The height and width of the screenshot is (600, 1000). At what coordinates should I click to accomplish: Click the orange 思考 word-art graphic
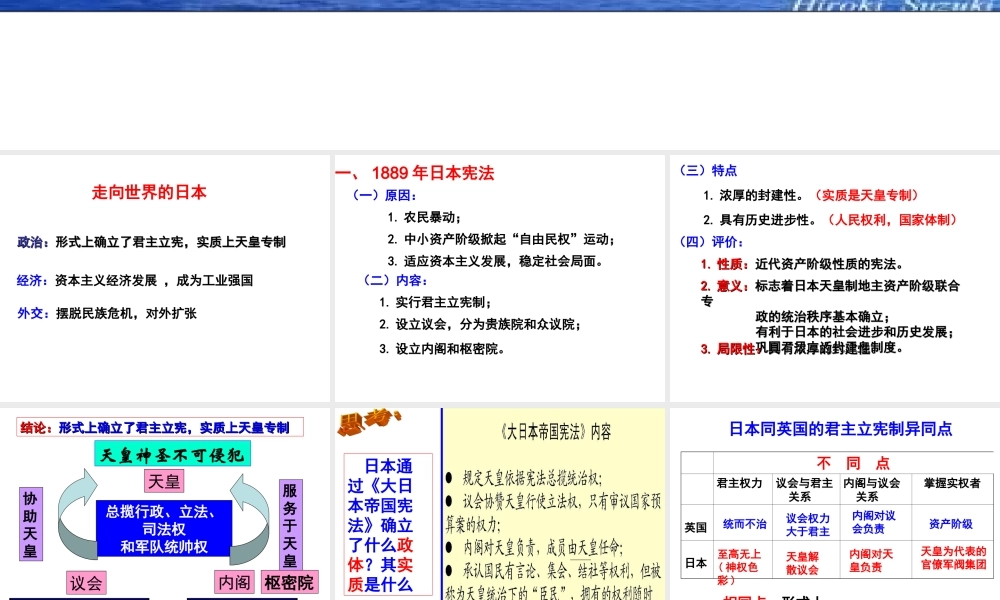coord(369,423)
